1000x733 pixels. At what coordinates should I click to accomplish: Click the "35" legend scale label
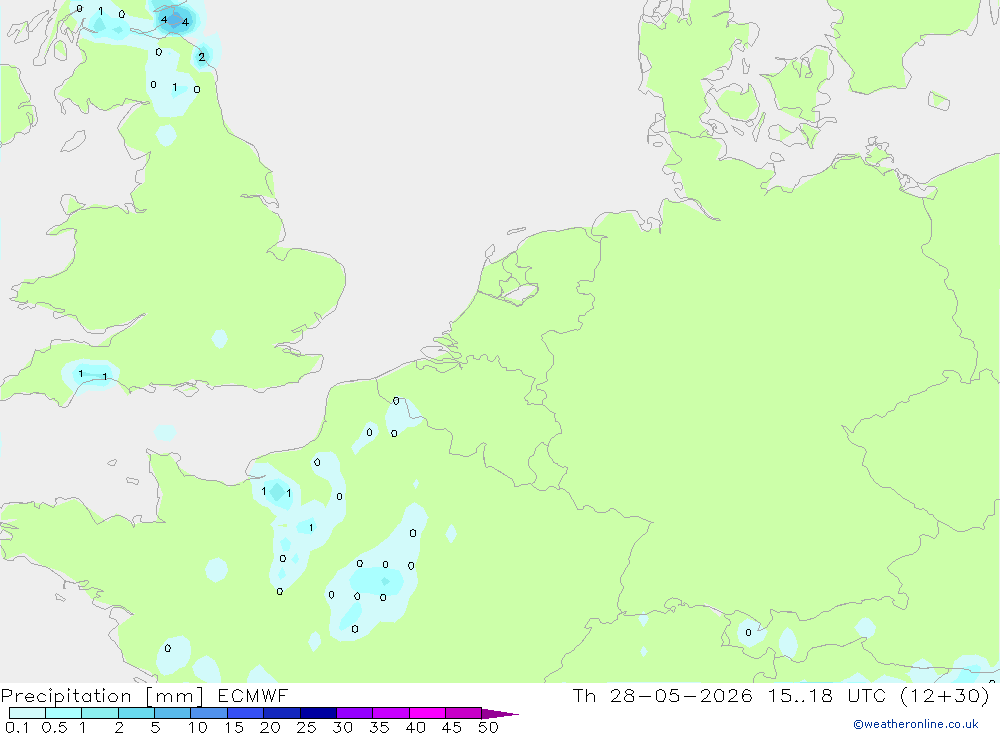(x=379, y=727)
